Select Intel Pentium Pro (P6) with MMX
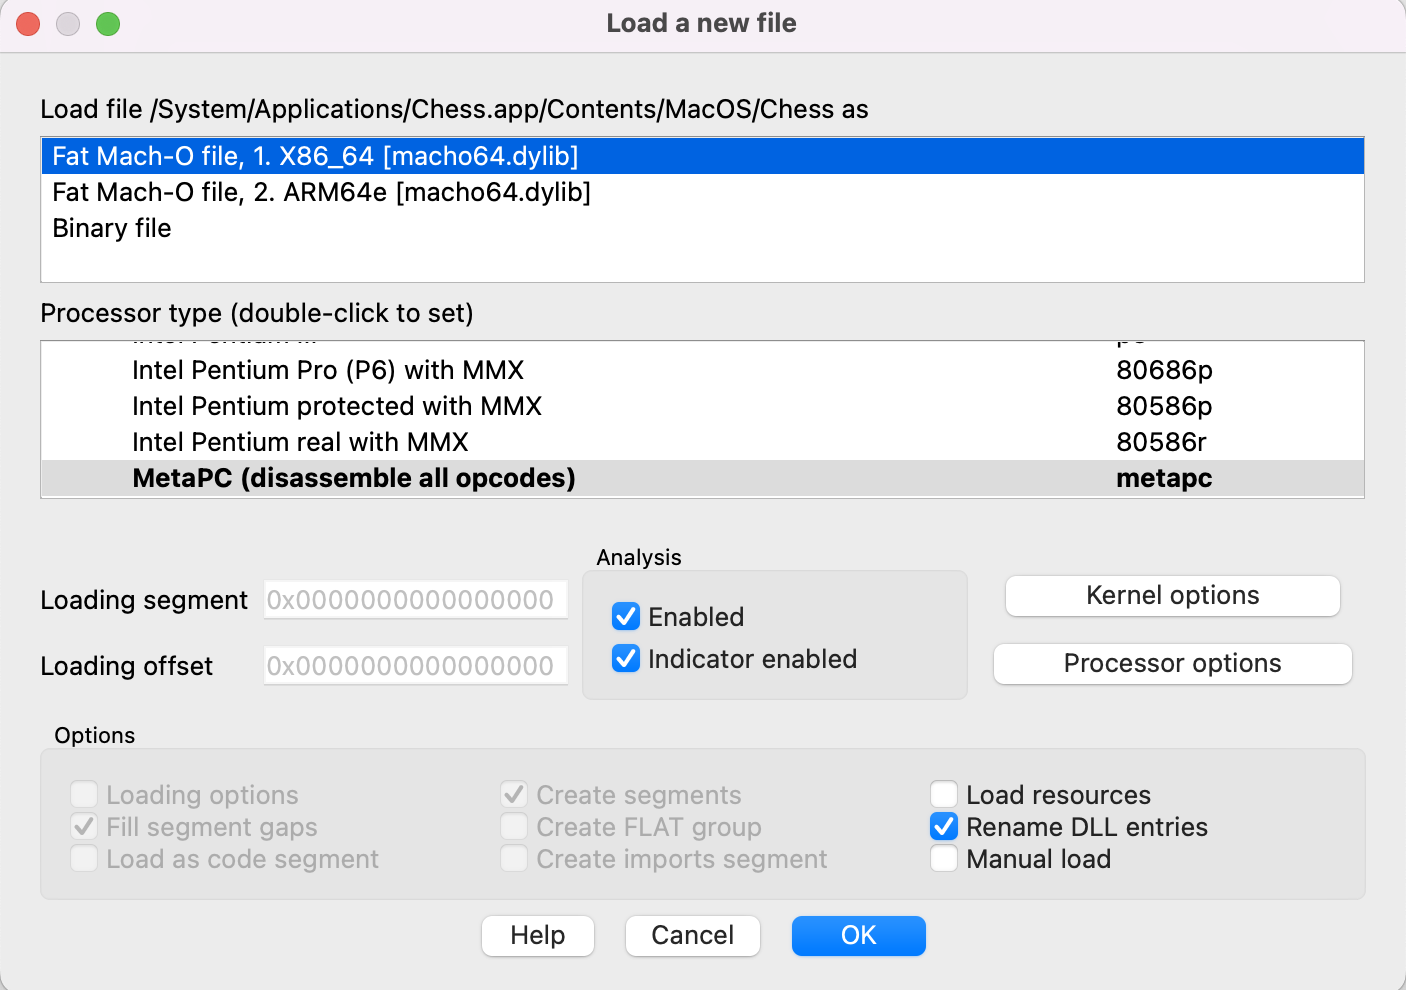Viewport: 1406px width, 990px height. [x=328, y=370]
